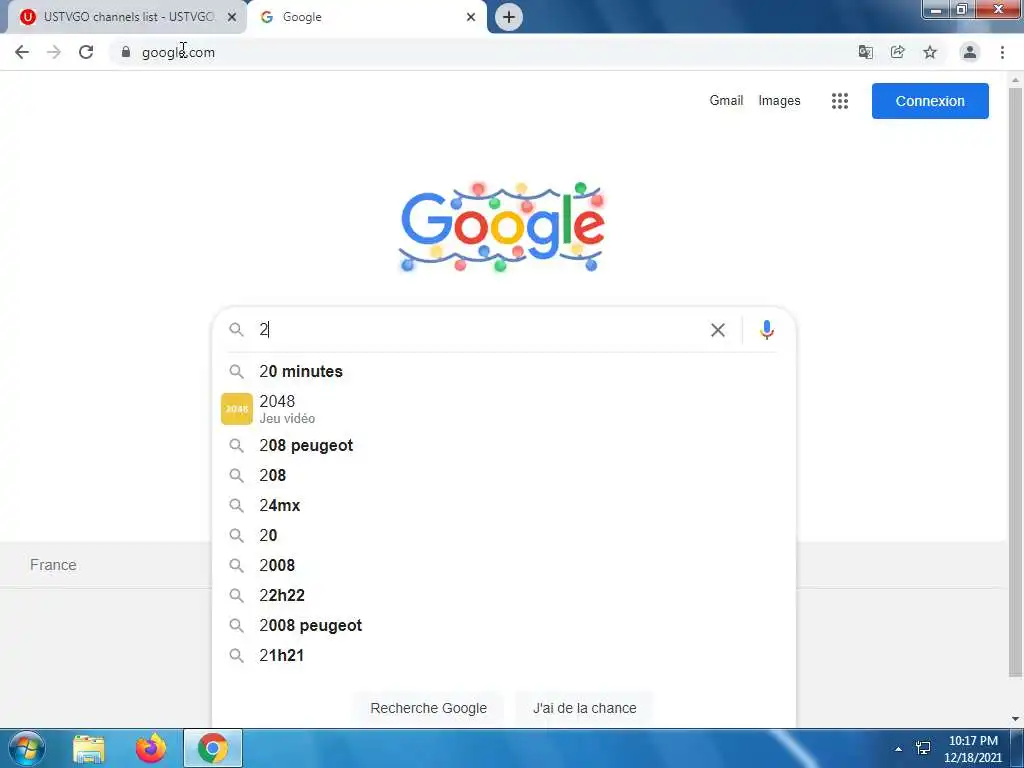The image size is (1024, 768).
Task: Click the scrollbar up arrow
Action: point(1015,80)
